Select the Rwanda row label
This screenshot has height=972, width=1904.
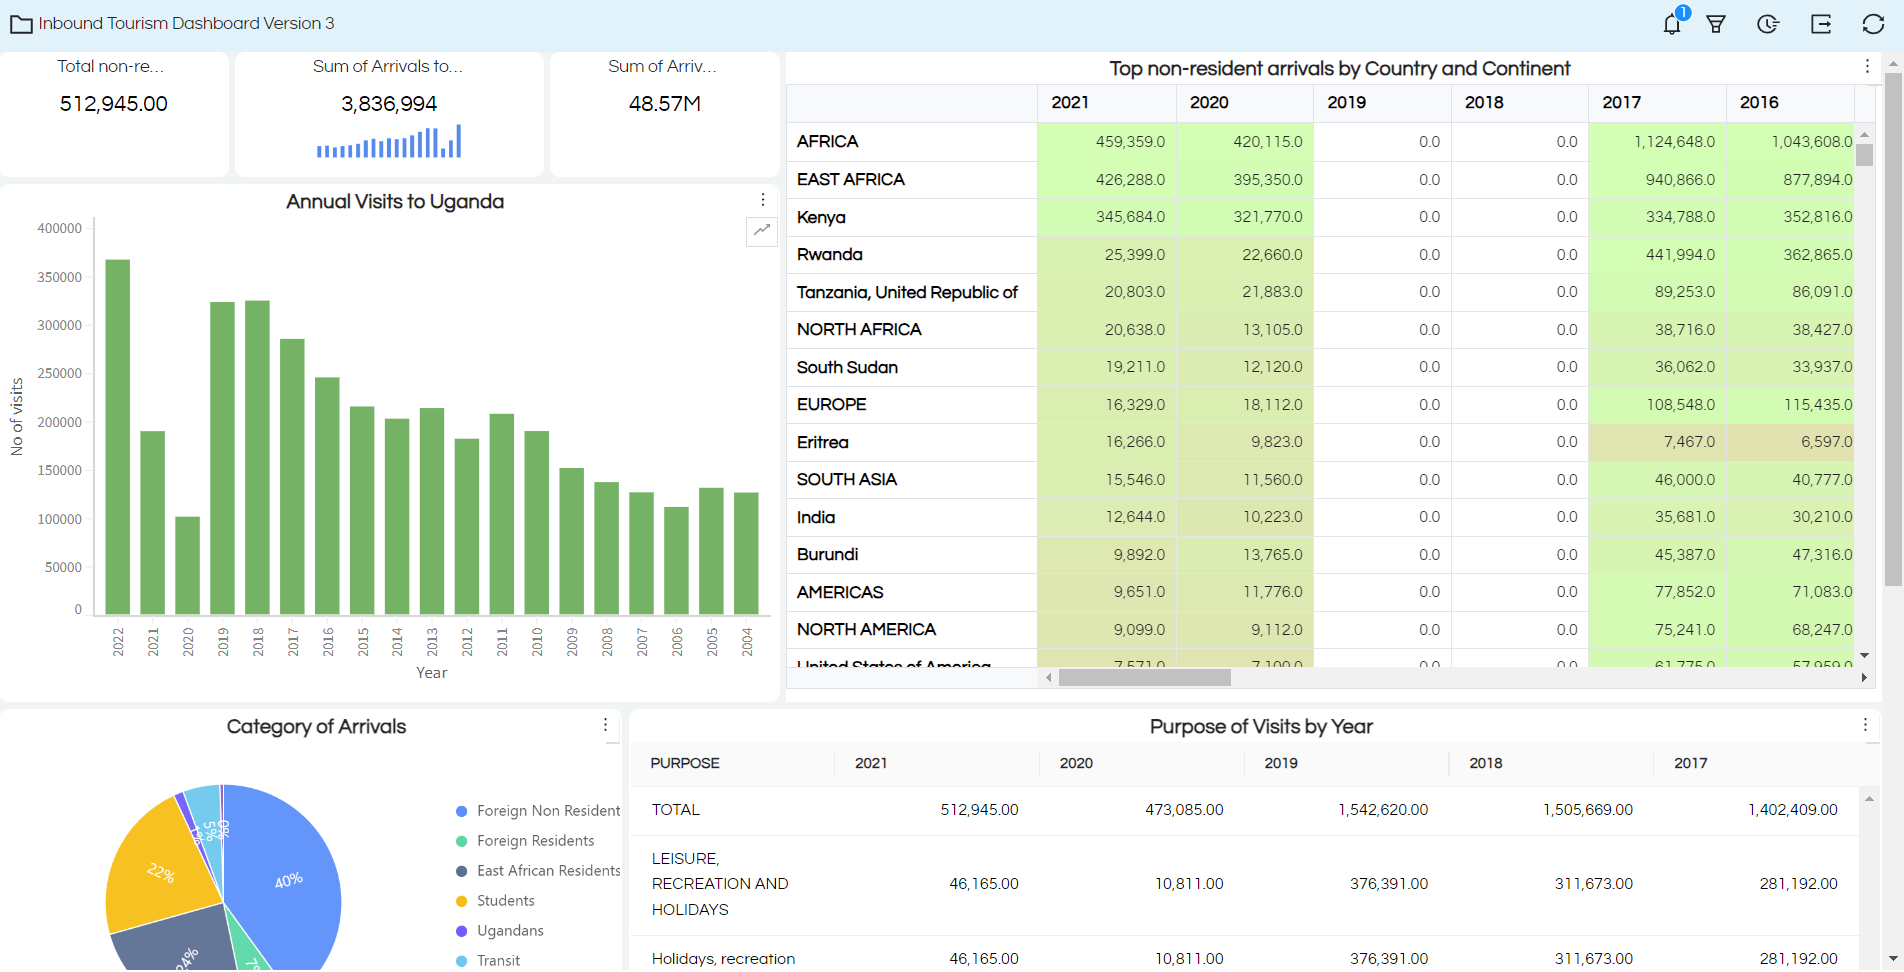pos(829,255)
